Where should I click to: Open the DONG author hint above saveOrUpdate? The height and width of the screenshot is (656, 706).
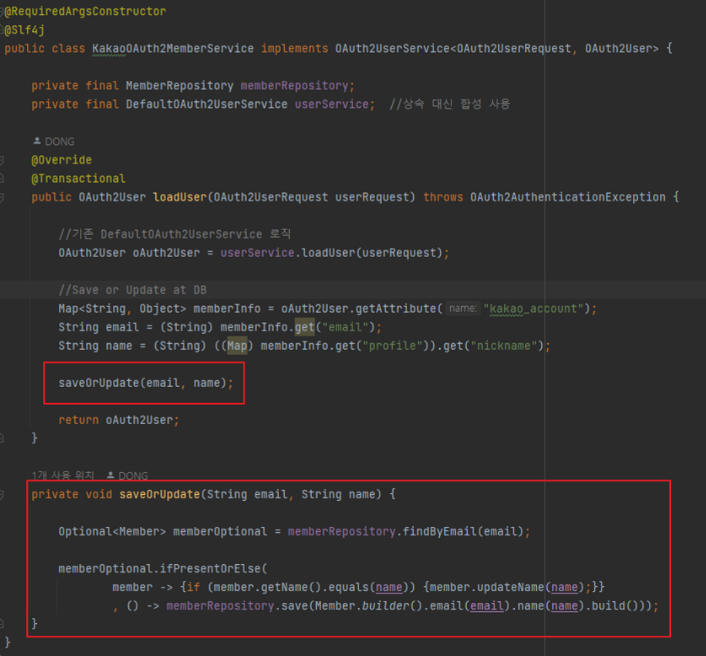[x=127, y=475]
